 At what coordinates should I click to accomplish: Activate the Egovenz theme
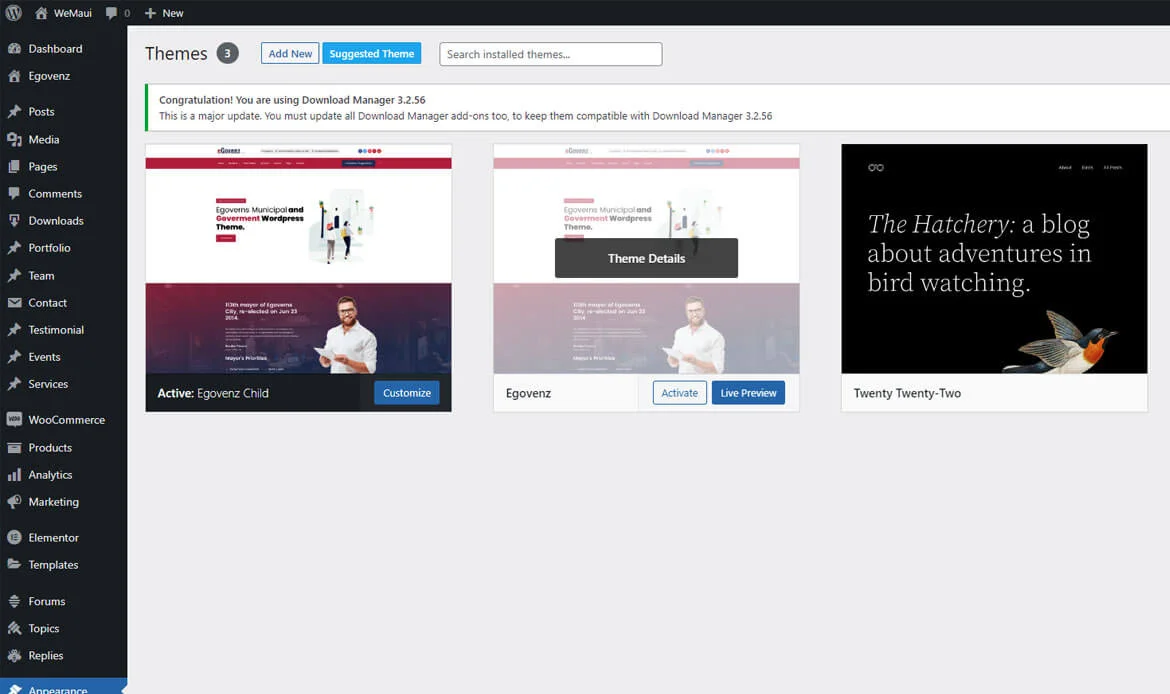click(679, 393)
